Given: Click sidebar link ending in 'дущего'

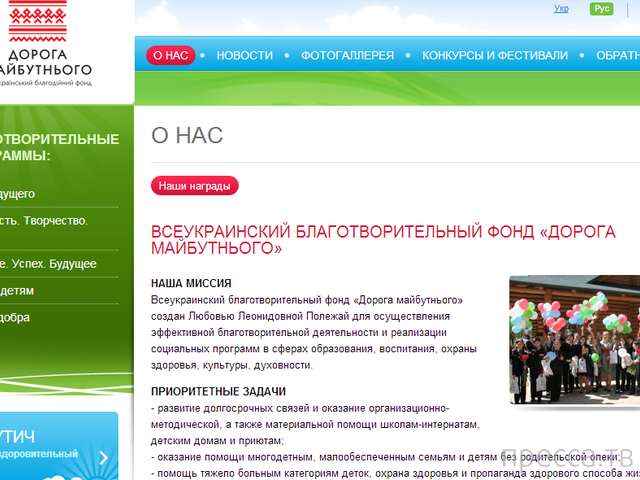Looking at the screenshot, I should (x=18, y=193).
